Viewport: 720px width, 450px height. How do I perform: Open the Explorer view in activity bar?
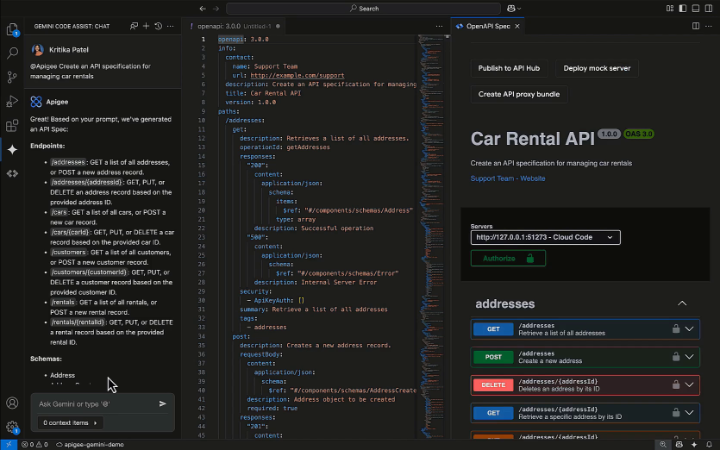[x=12, y=29]
